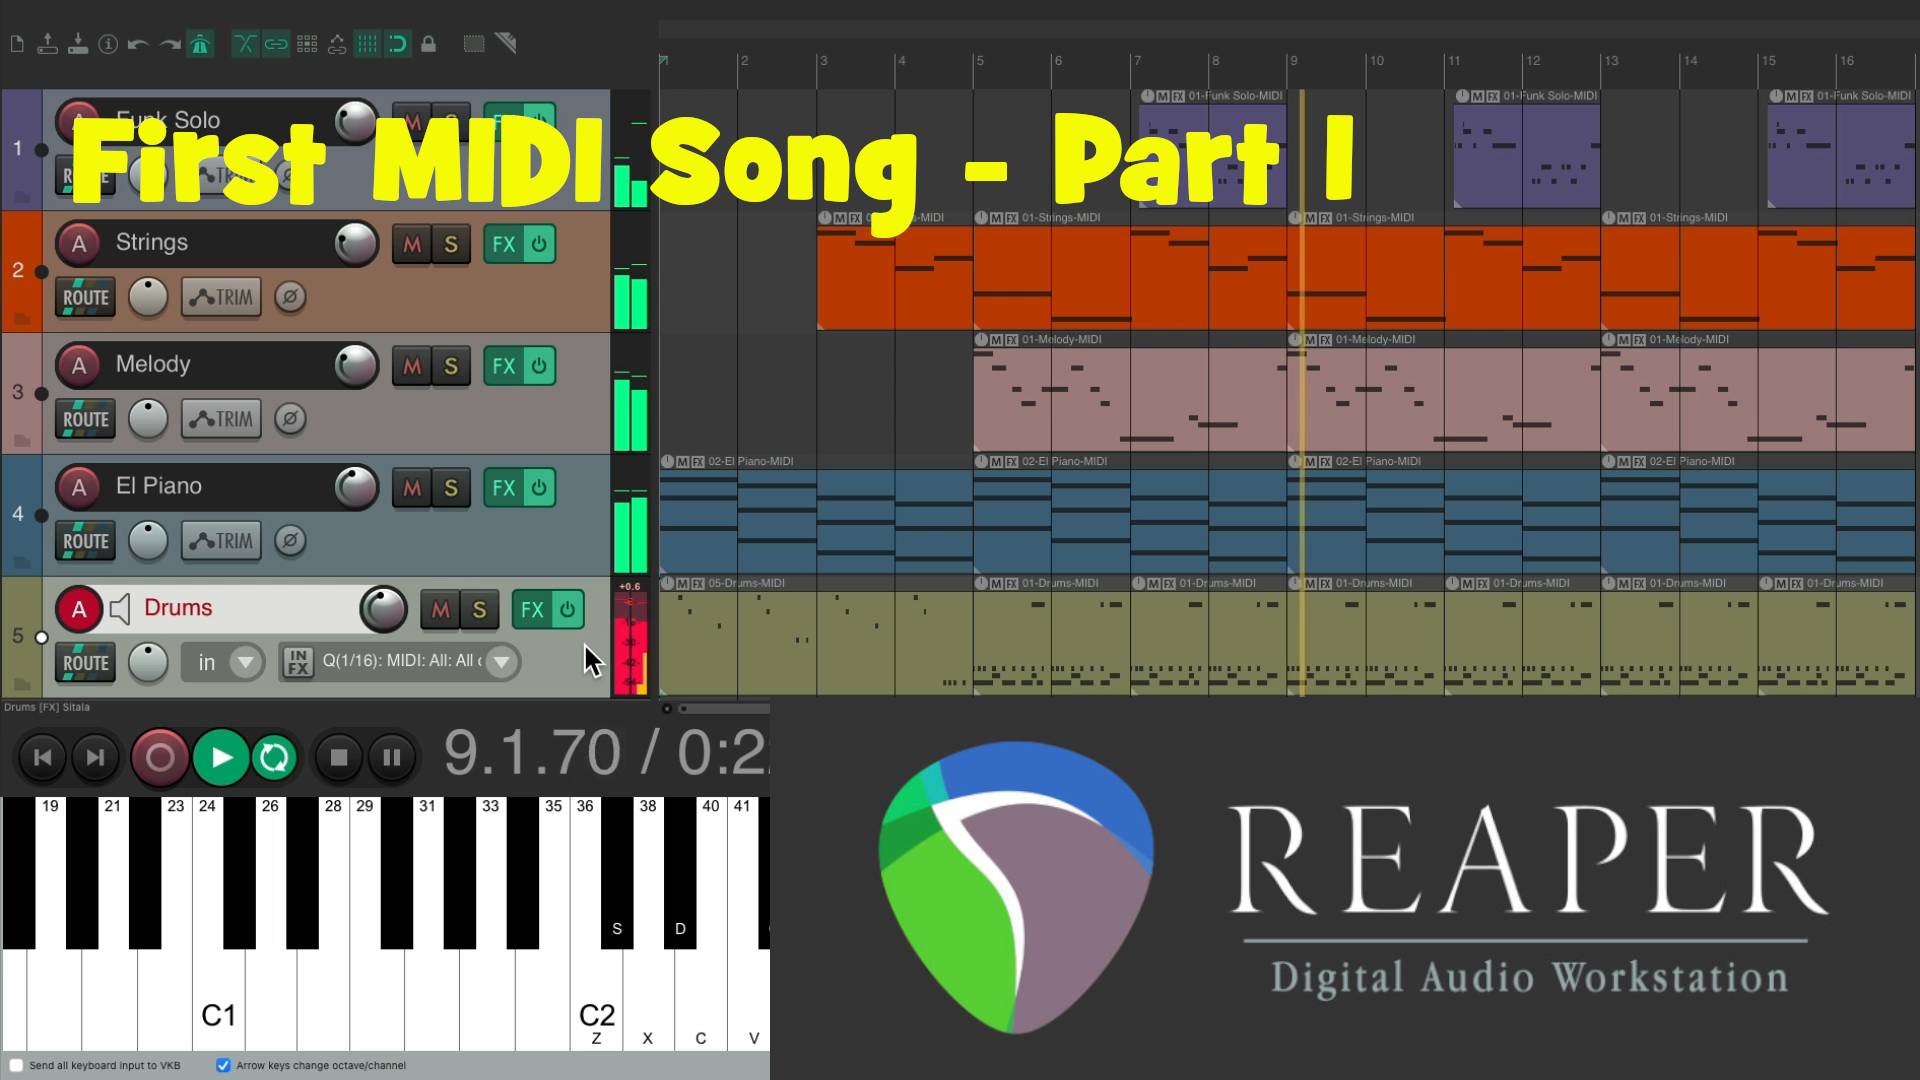Mute the El Piano track

[x=412, y=488]
